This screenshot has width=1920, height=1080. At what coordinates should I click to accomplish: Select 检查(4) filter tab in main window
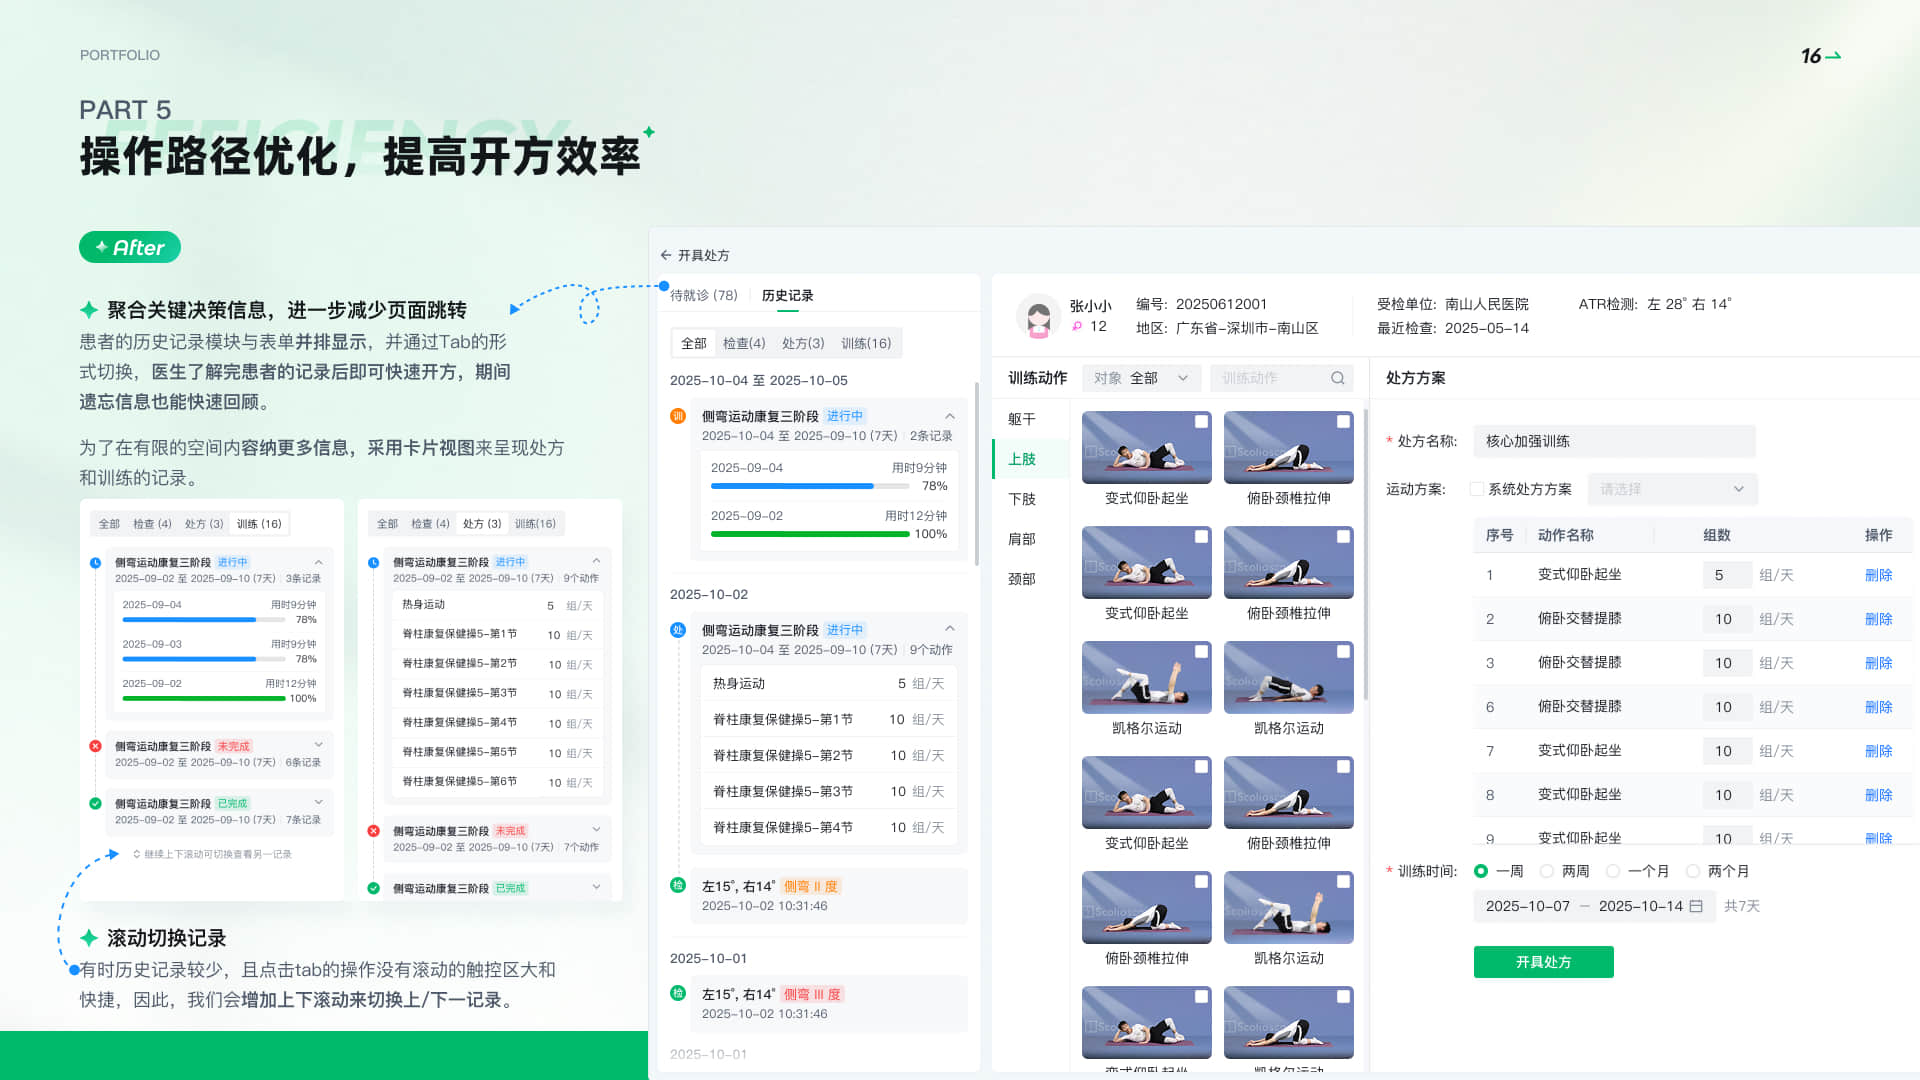(x=744, y=343)
